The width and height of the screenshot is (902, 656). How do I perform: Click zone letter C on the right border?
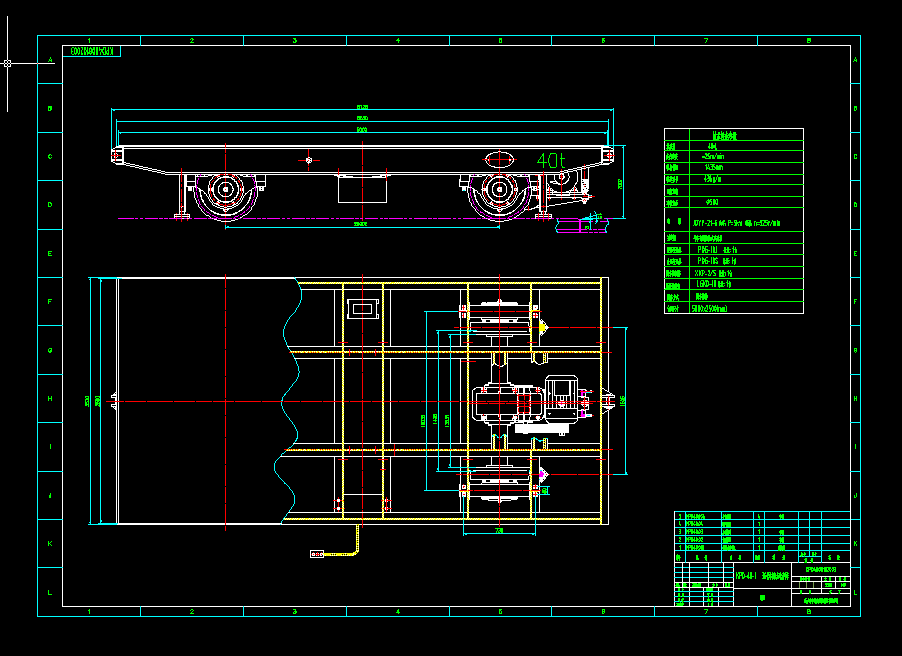click(x=855, y=157)
